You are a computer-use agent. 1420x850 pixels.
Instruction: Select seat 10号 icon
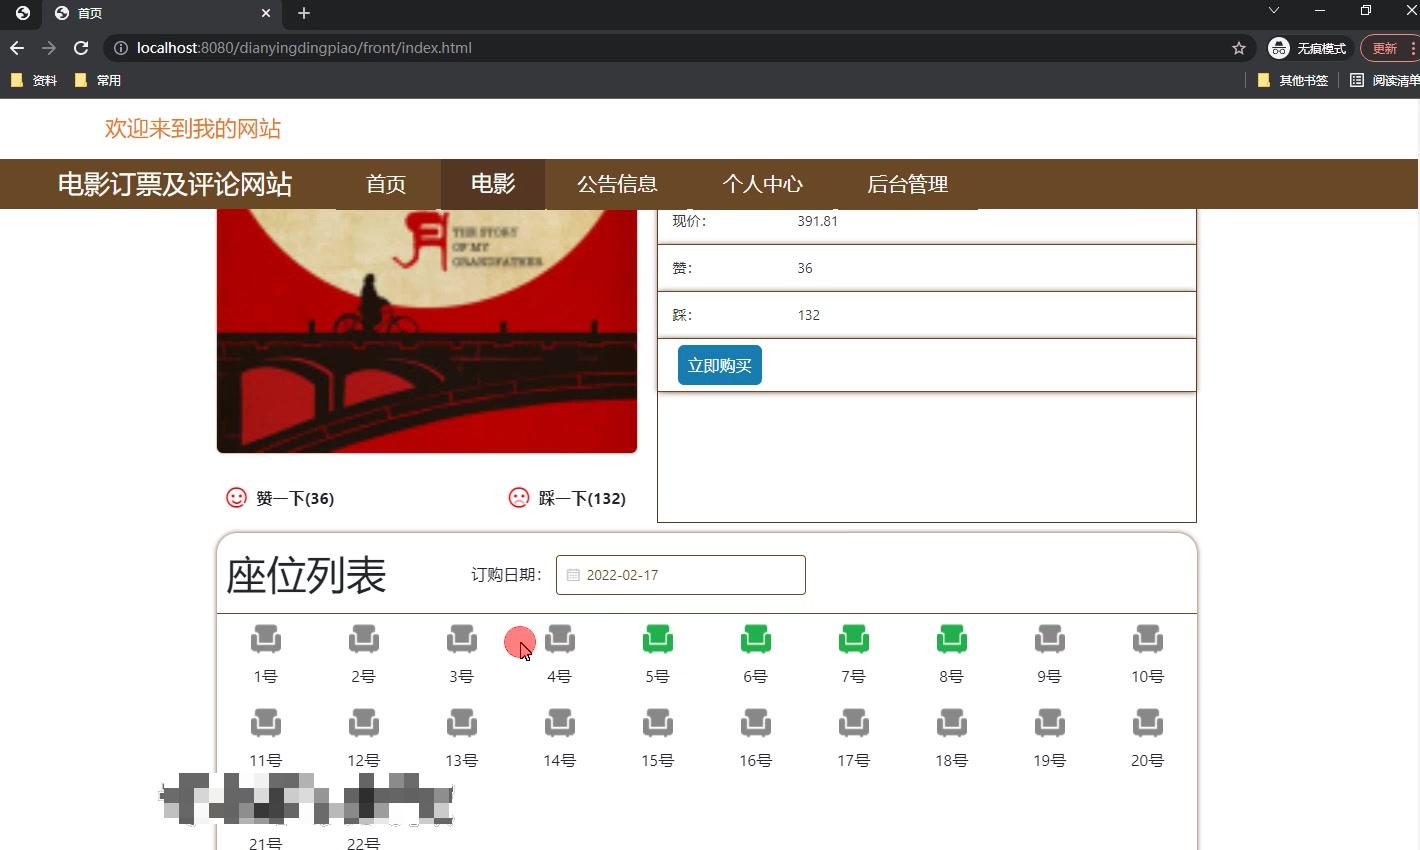(x=1147, y=639)
